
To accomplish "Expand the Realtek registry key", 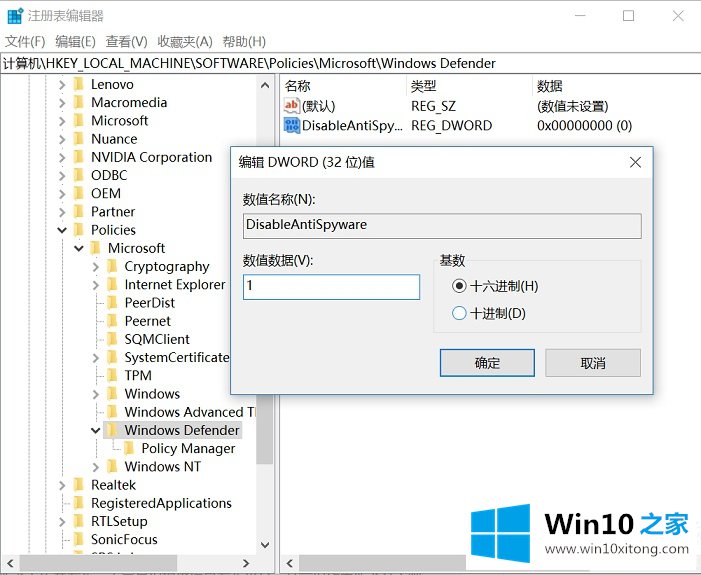I will coord(62,485).
